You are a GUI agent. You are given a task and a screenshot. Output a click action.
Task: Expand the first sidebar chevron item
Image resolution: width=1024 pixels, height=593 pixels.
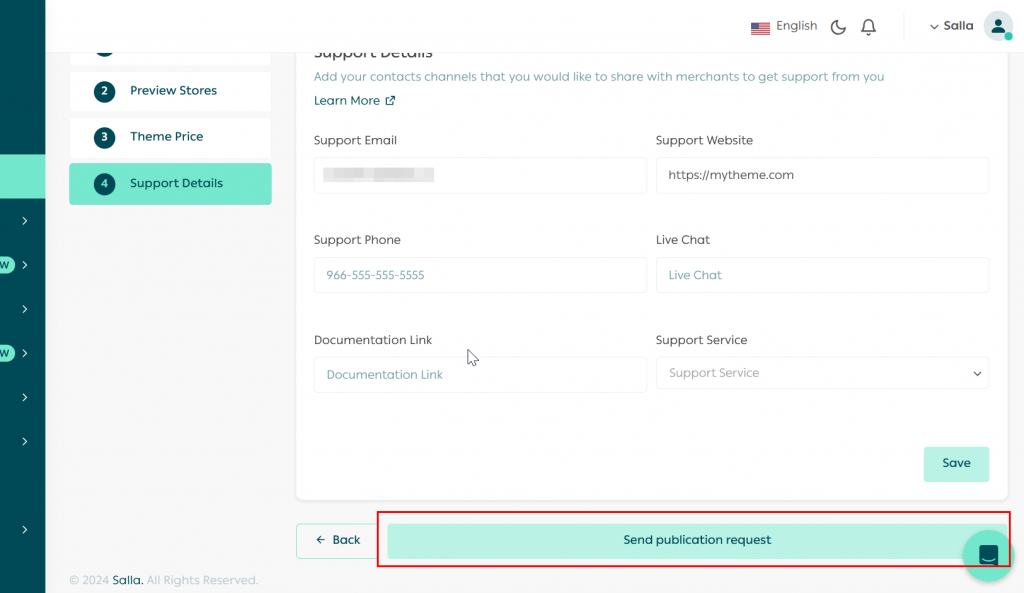[x=24, y=220]
